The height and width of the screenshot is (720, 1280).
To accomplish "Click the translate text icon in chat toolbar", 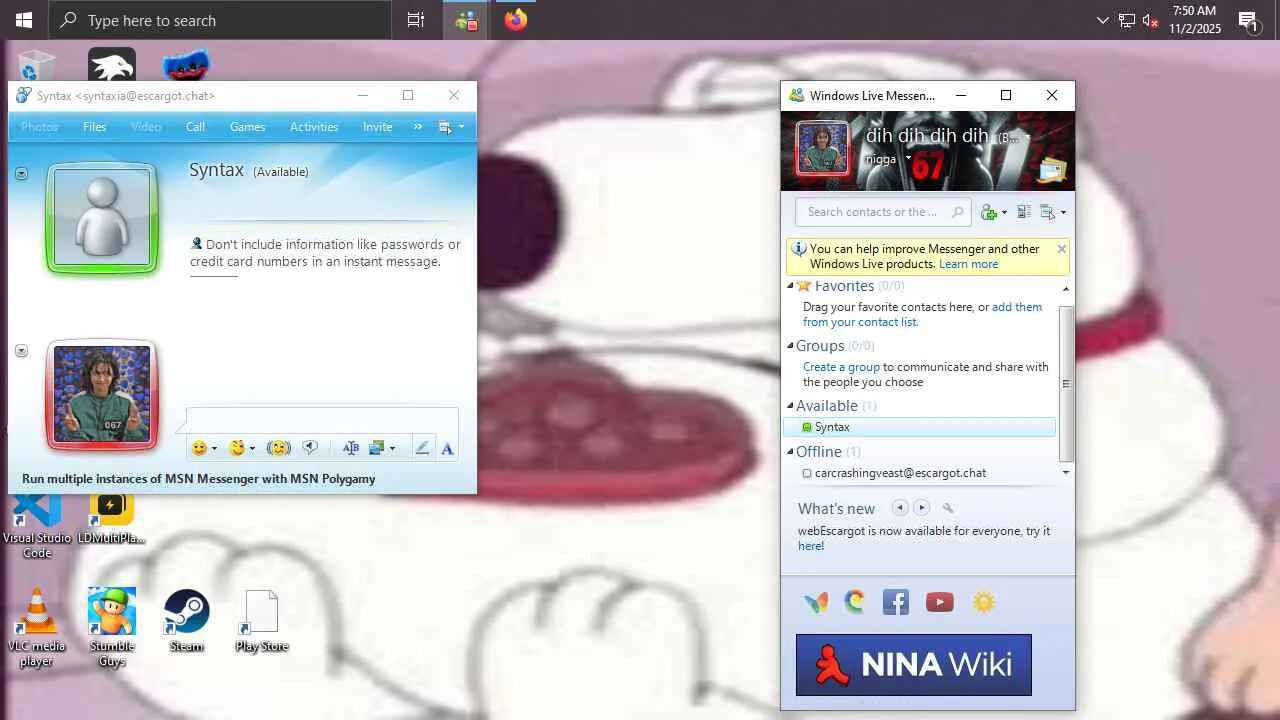I will [350, 448].
